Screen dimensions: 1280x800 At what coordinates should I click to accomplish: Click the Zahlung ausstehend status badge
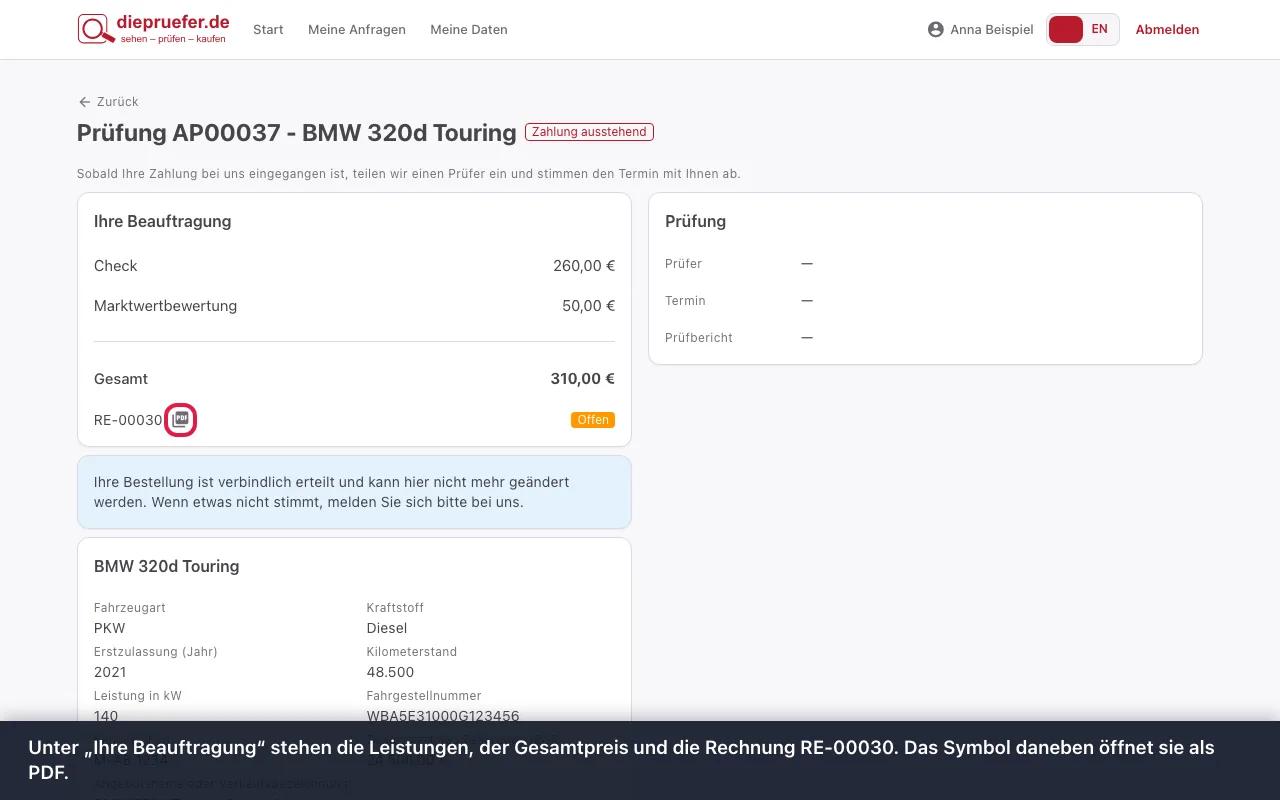[x=589, y=132]
